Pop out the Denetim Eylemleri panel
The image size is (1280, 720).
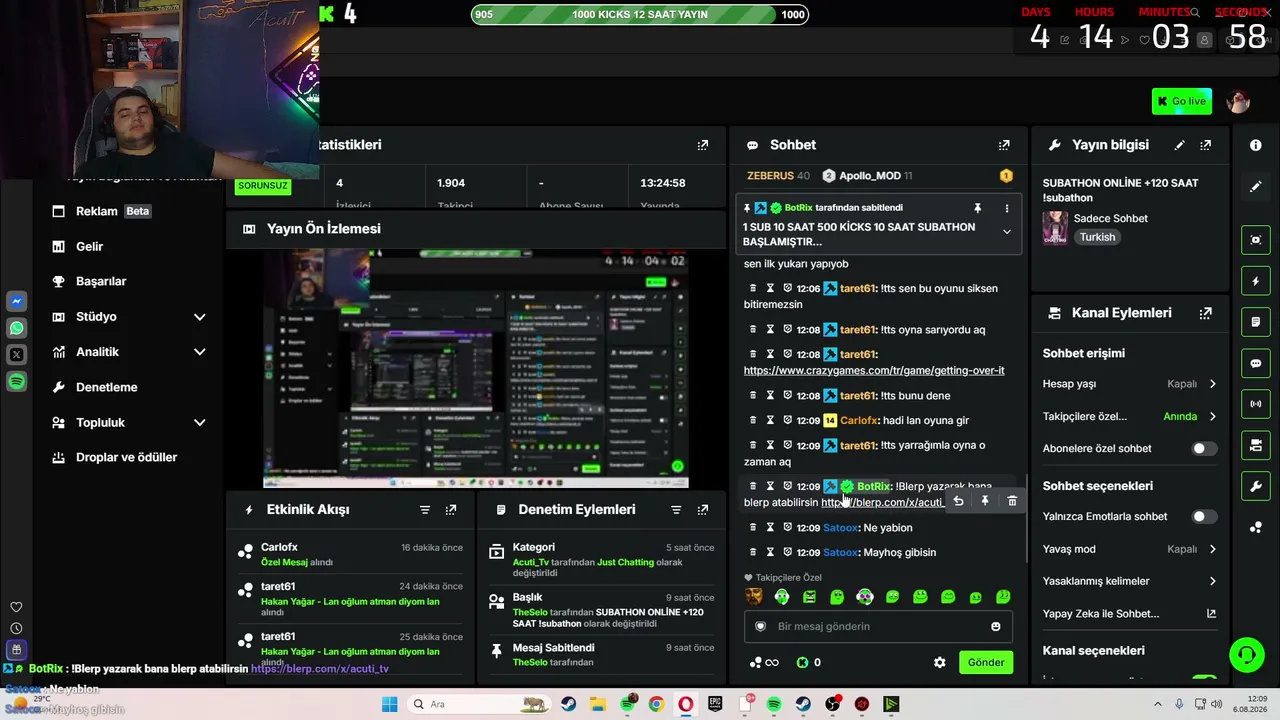coord(703,510)
